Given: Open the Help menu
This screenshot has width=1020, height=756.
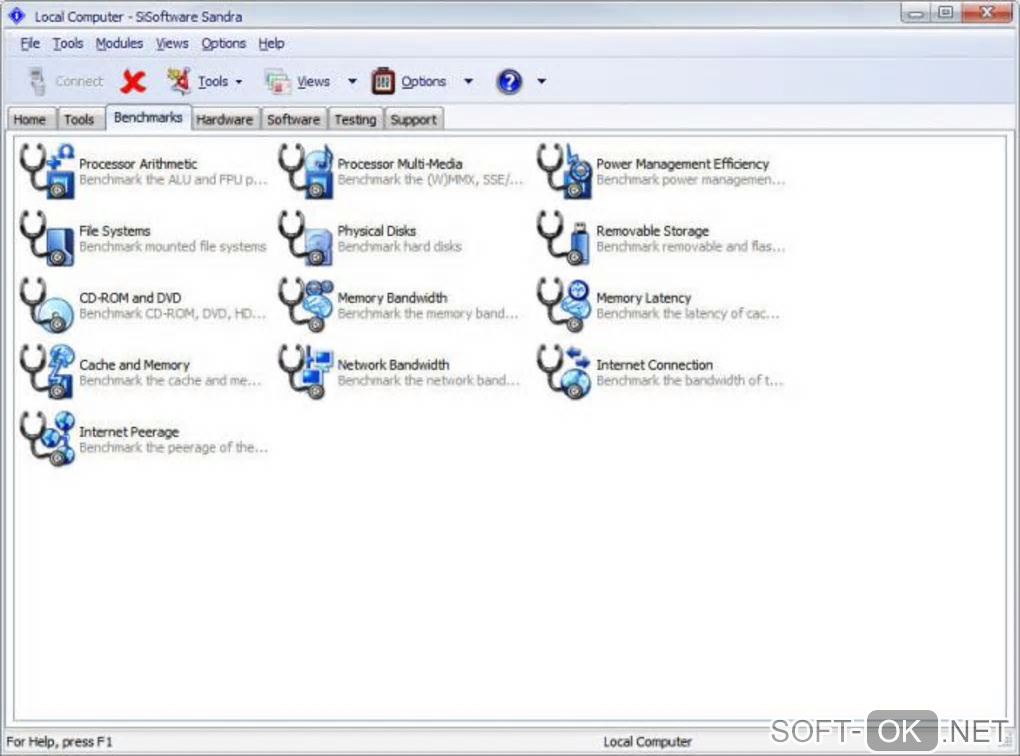Looking at the screenshot, I should 271,44.
